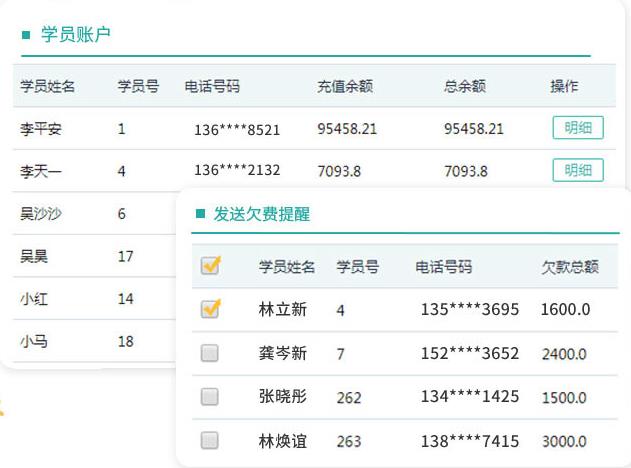Click the 欠款总额 column header
Viewport: 631px width, 468px height.
coord(570,267)
